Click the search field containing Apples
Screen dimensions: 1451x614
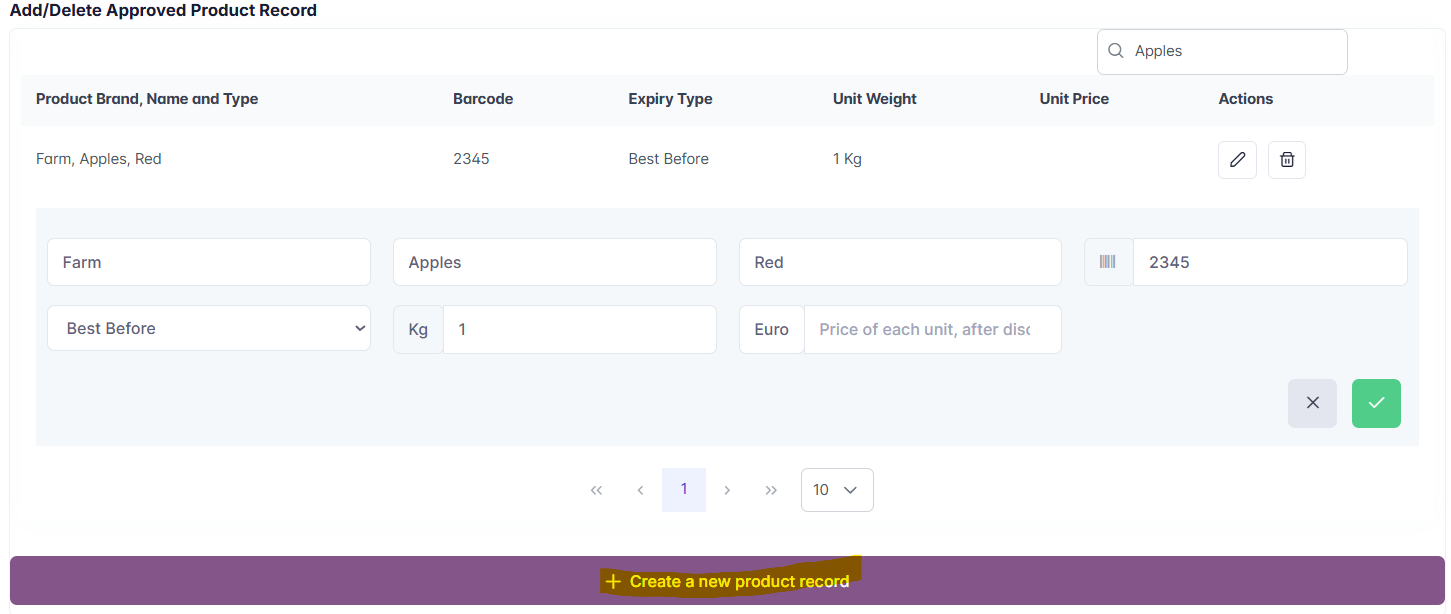tap(1235, 51)
